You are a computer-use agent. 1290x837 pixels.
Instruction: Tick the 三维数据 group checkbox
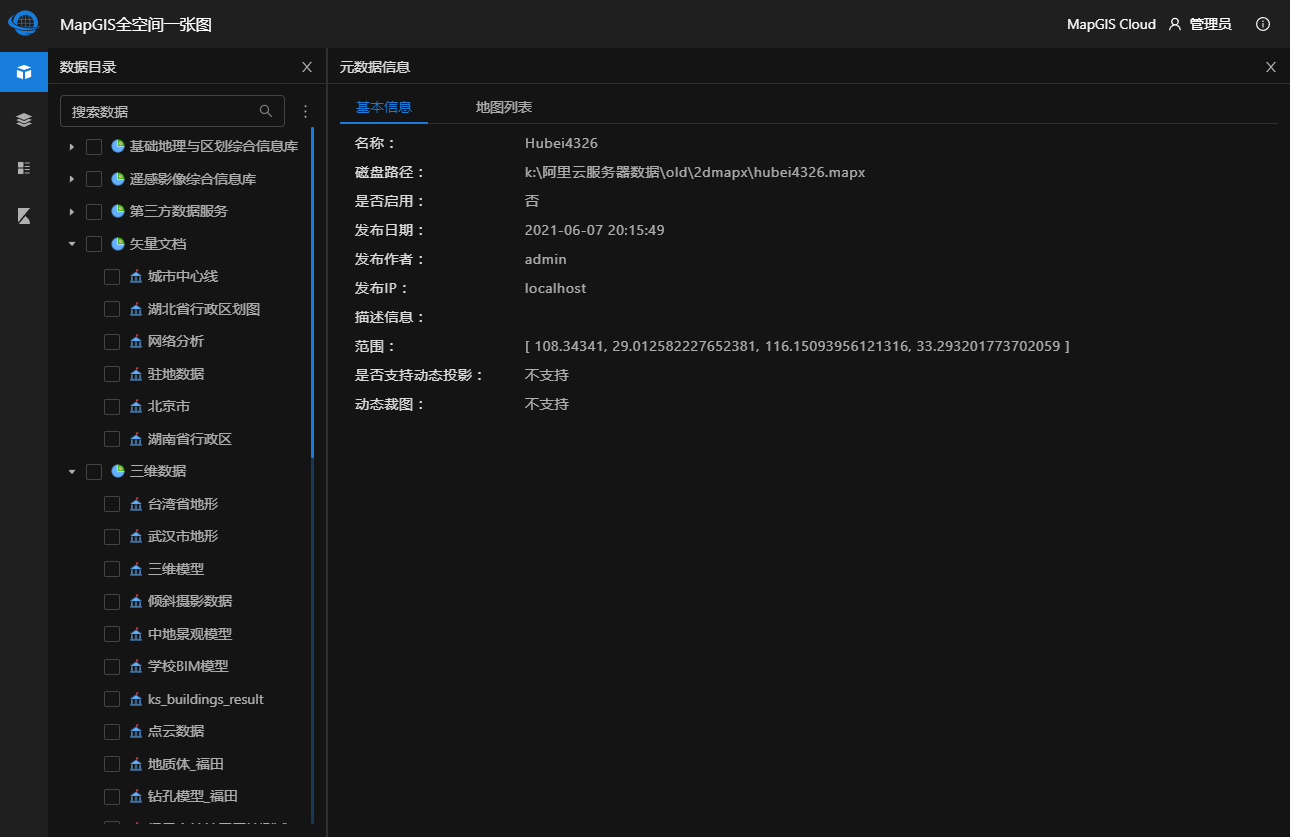tap(94, 471)
